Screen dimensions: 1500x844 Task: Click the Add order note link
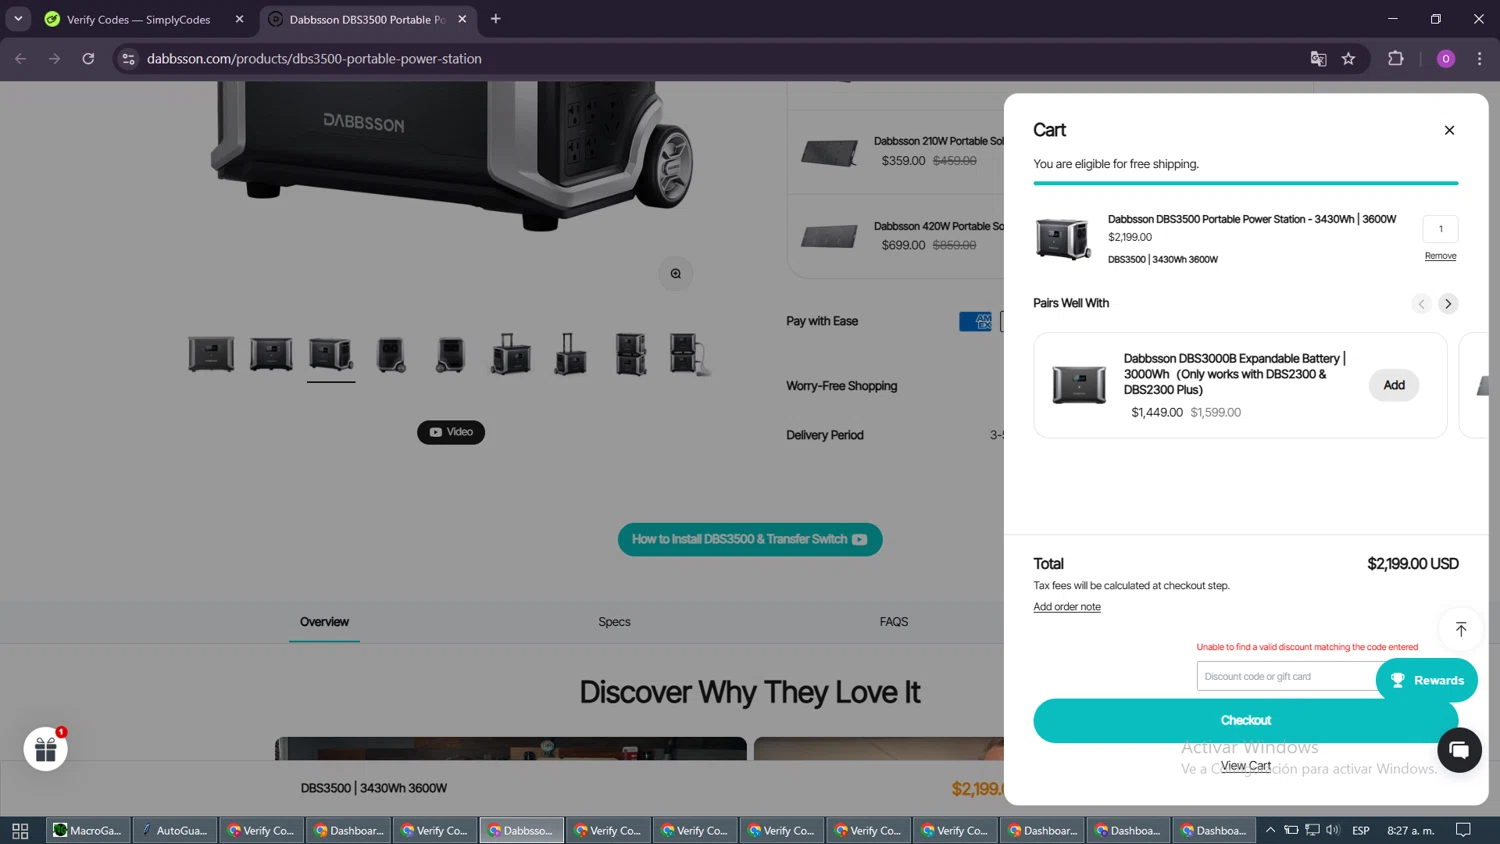[1066, 607]
